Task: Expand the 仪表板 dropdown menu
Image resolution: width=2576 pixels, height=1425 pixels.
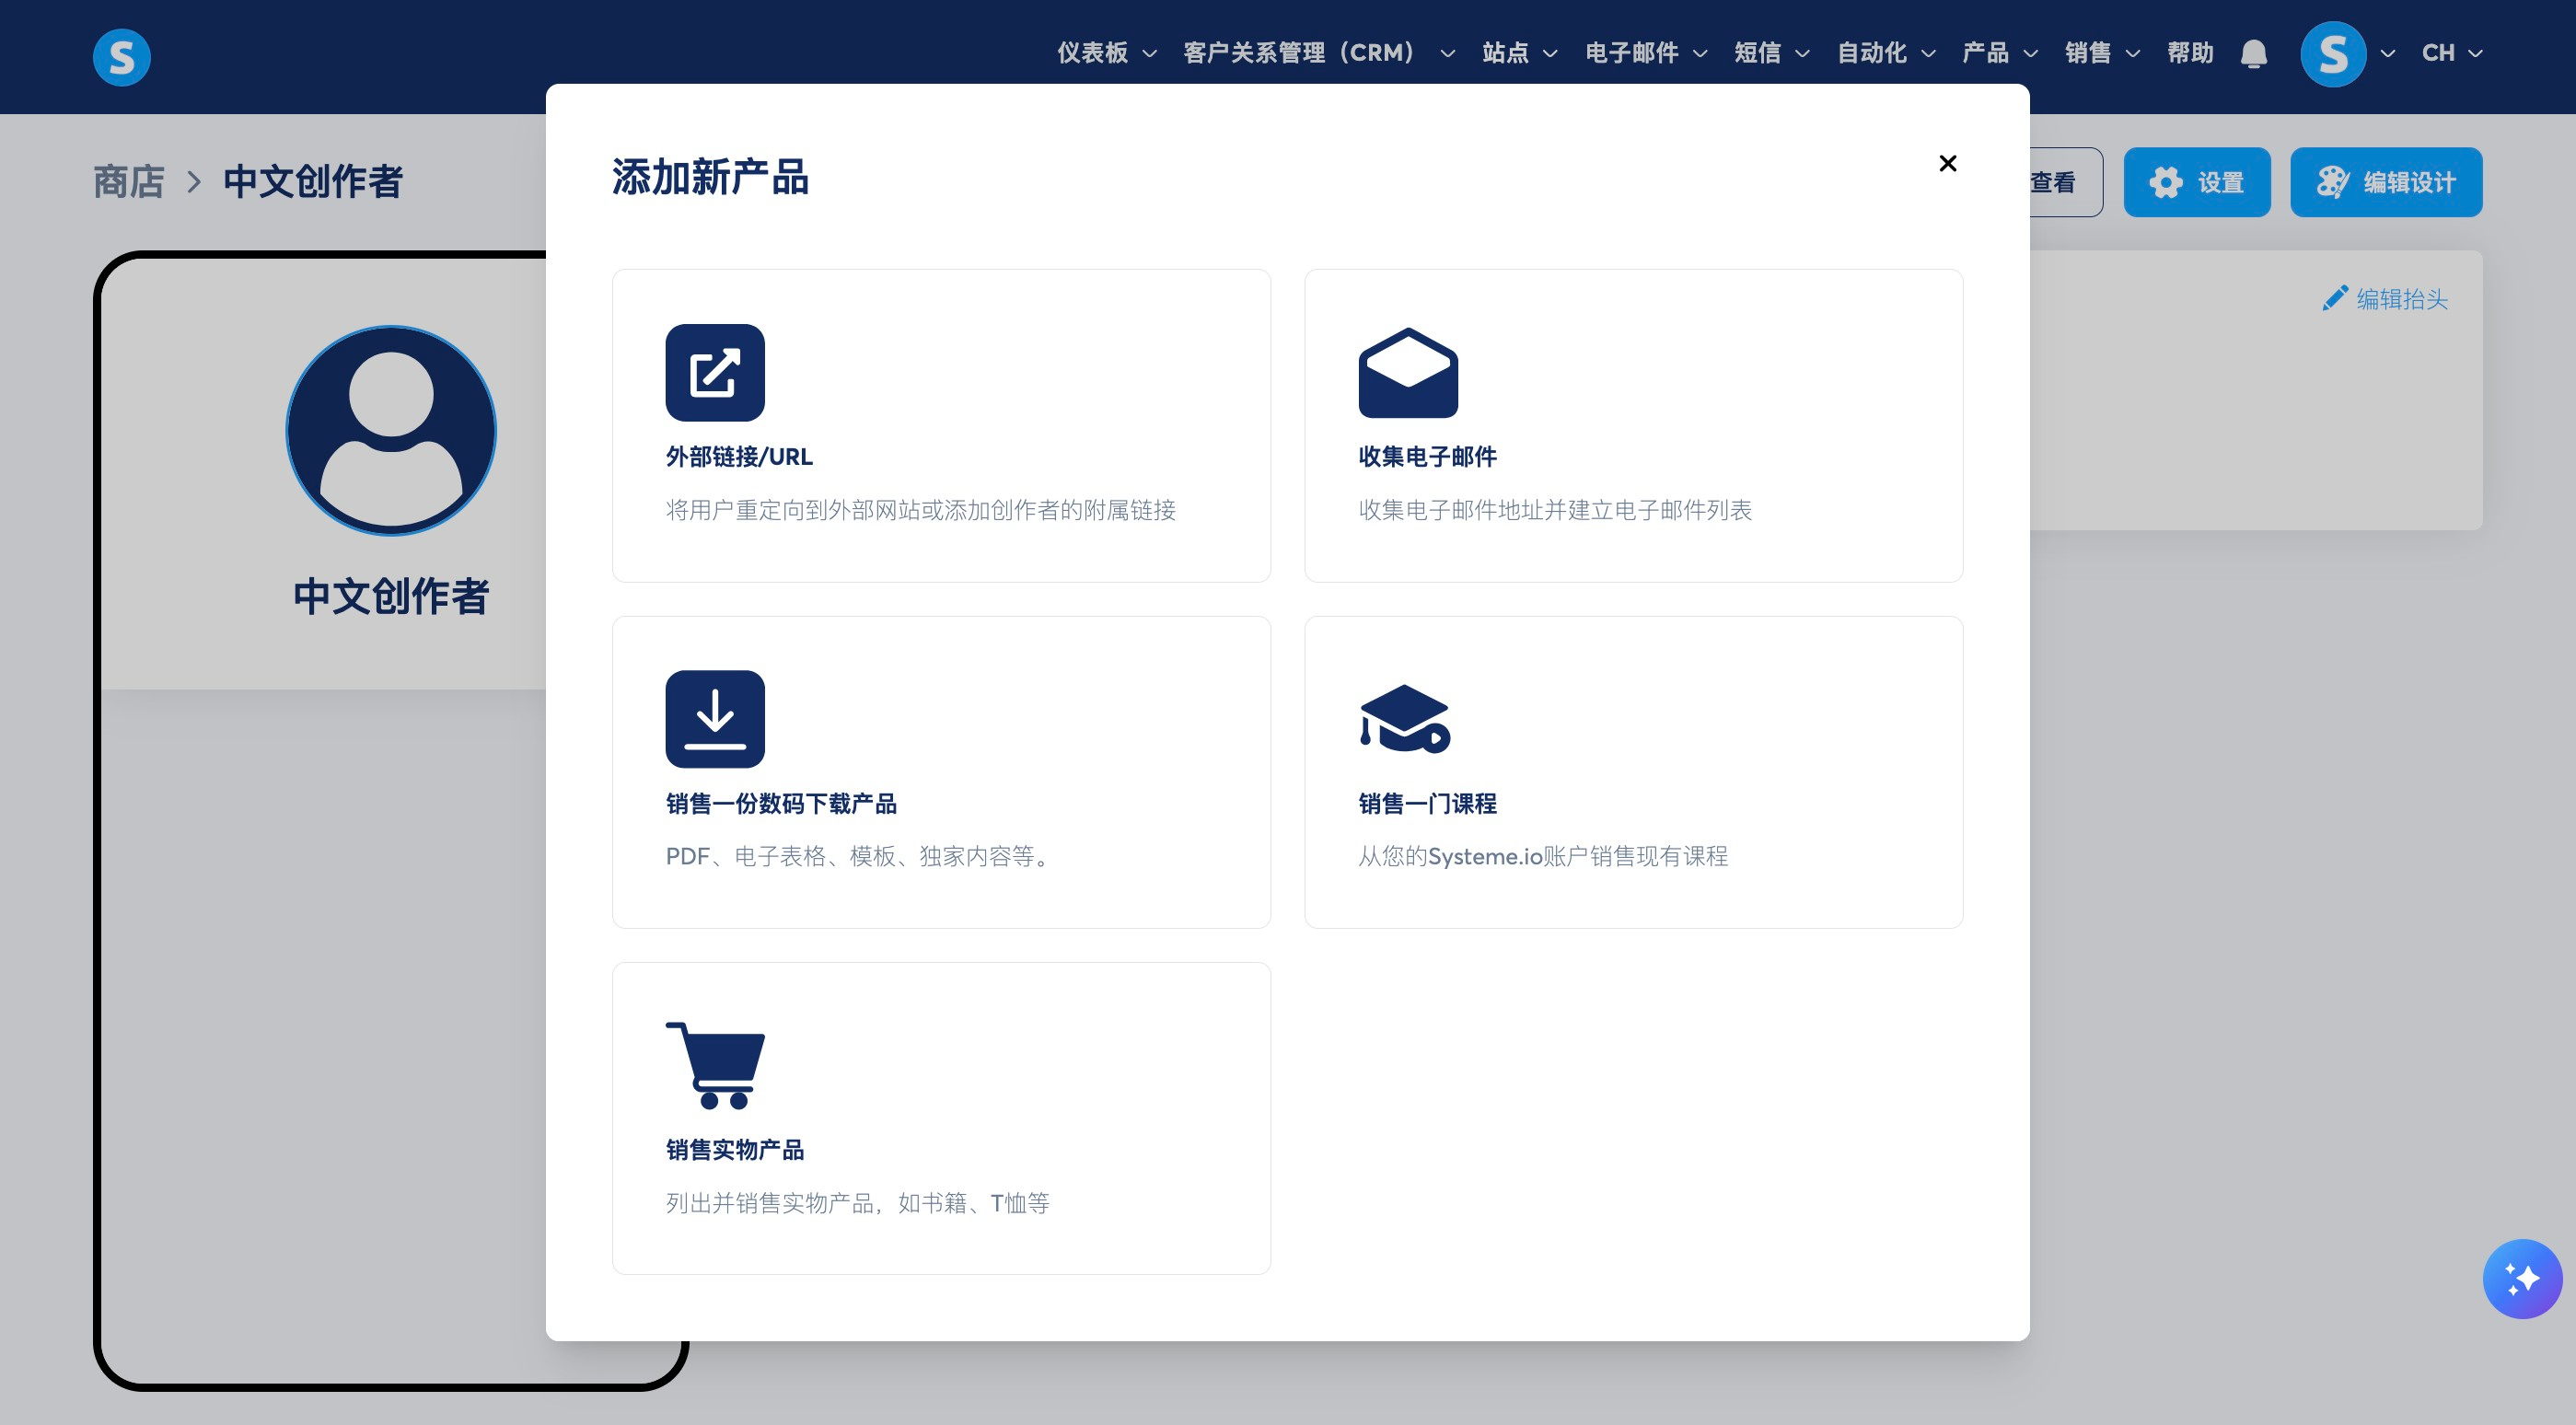Action: point(1106,53)
